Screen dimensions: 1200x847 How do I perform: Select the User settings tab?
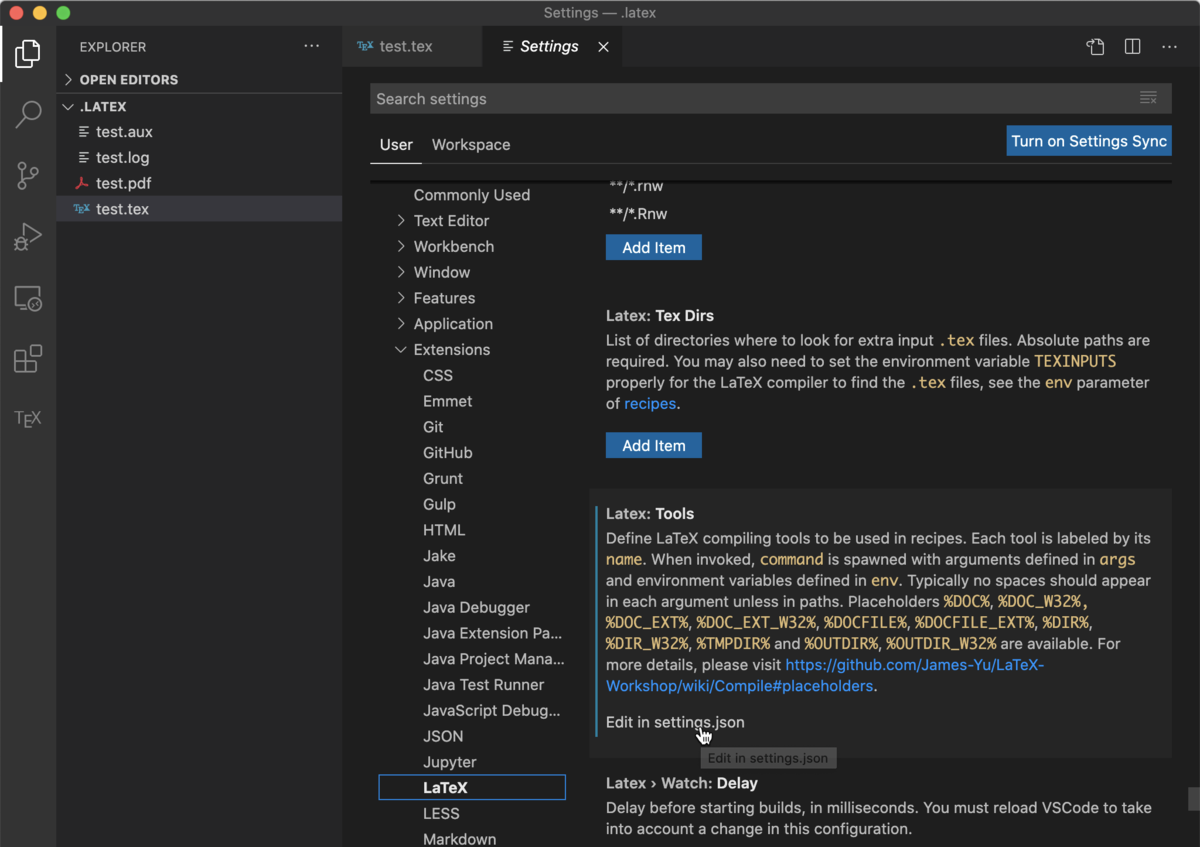click(396, 145)
